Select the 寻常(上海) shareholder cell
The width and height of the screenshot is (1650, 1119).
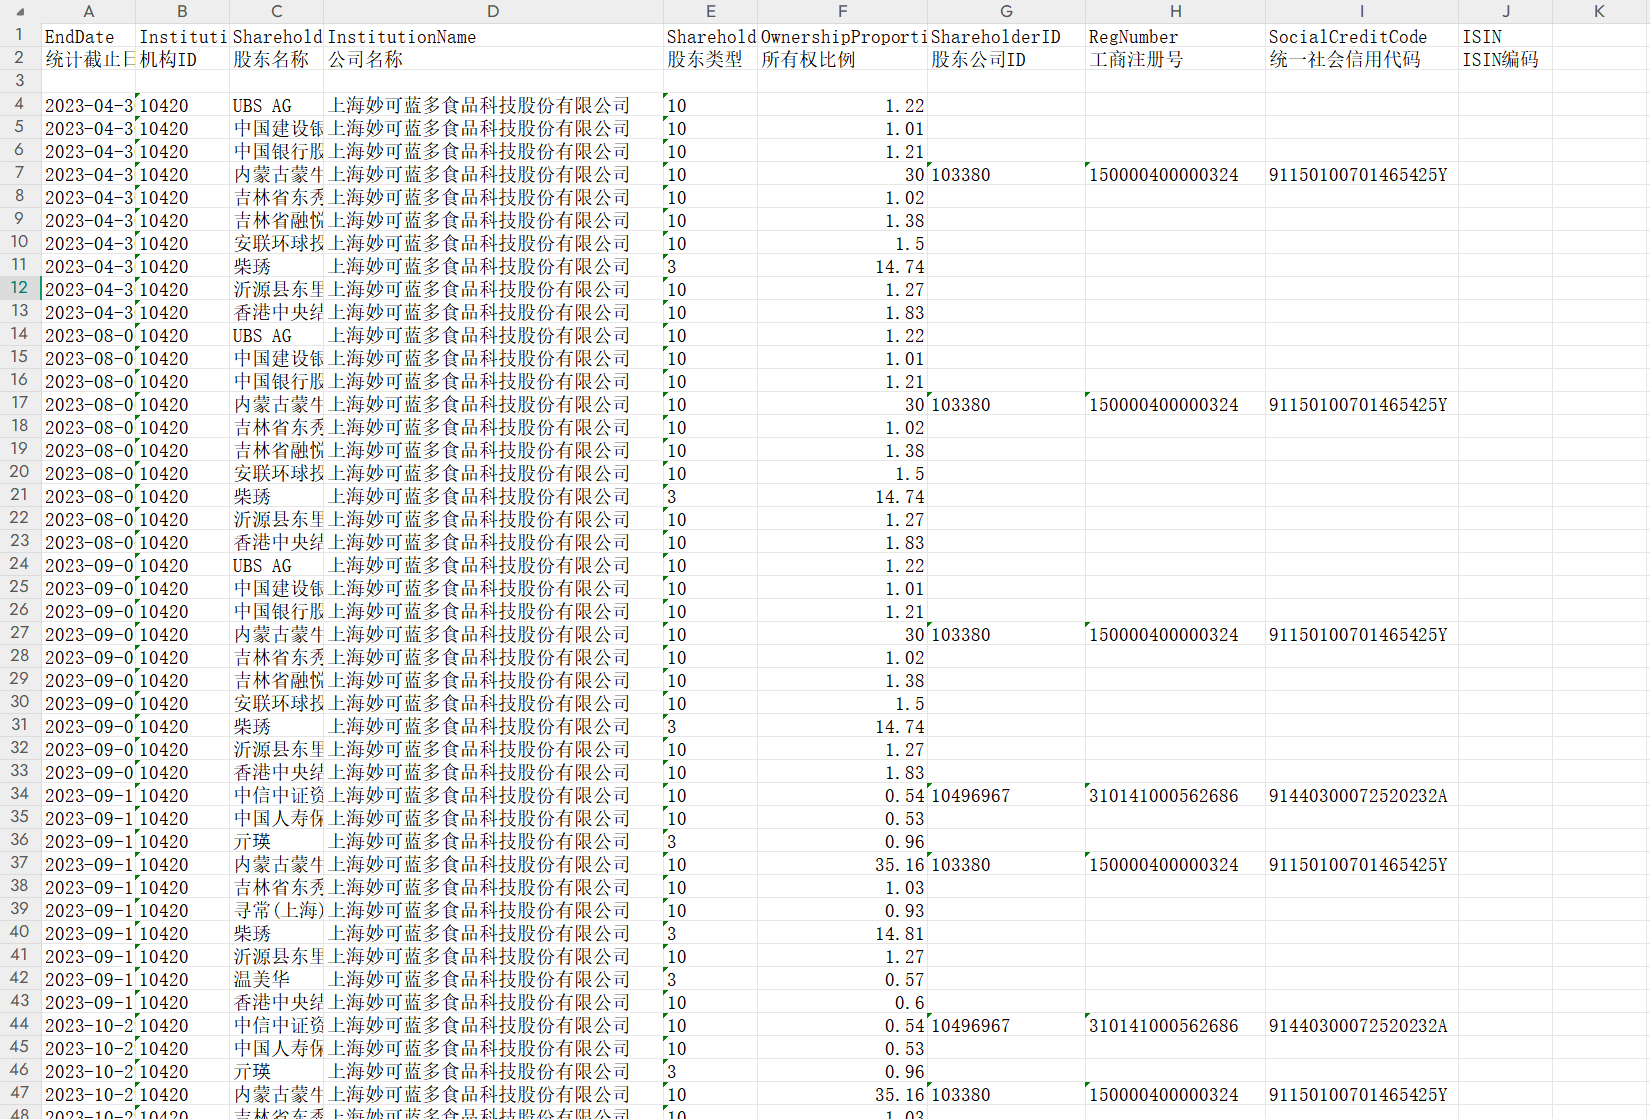(276, 911)
